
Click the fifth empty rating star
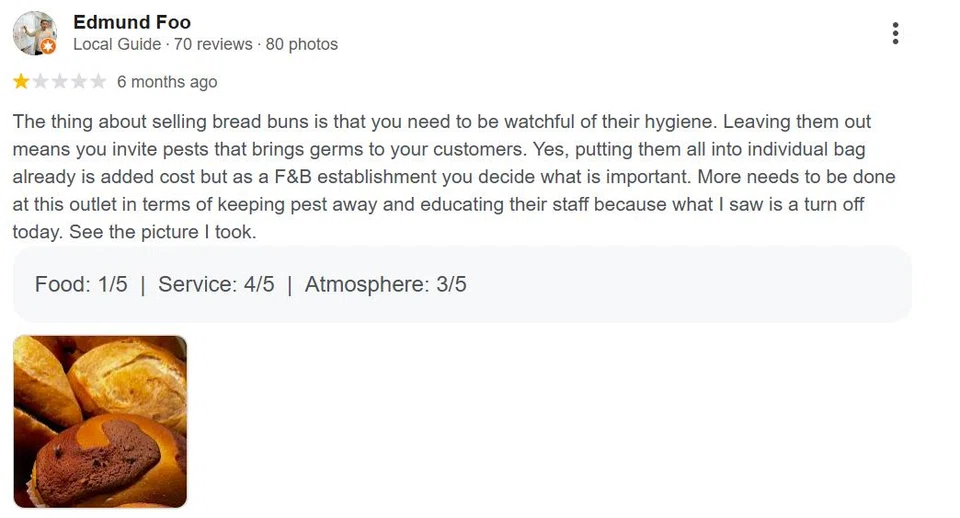[97, 81]
